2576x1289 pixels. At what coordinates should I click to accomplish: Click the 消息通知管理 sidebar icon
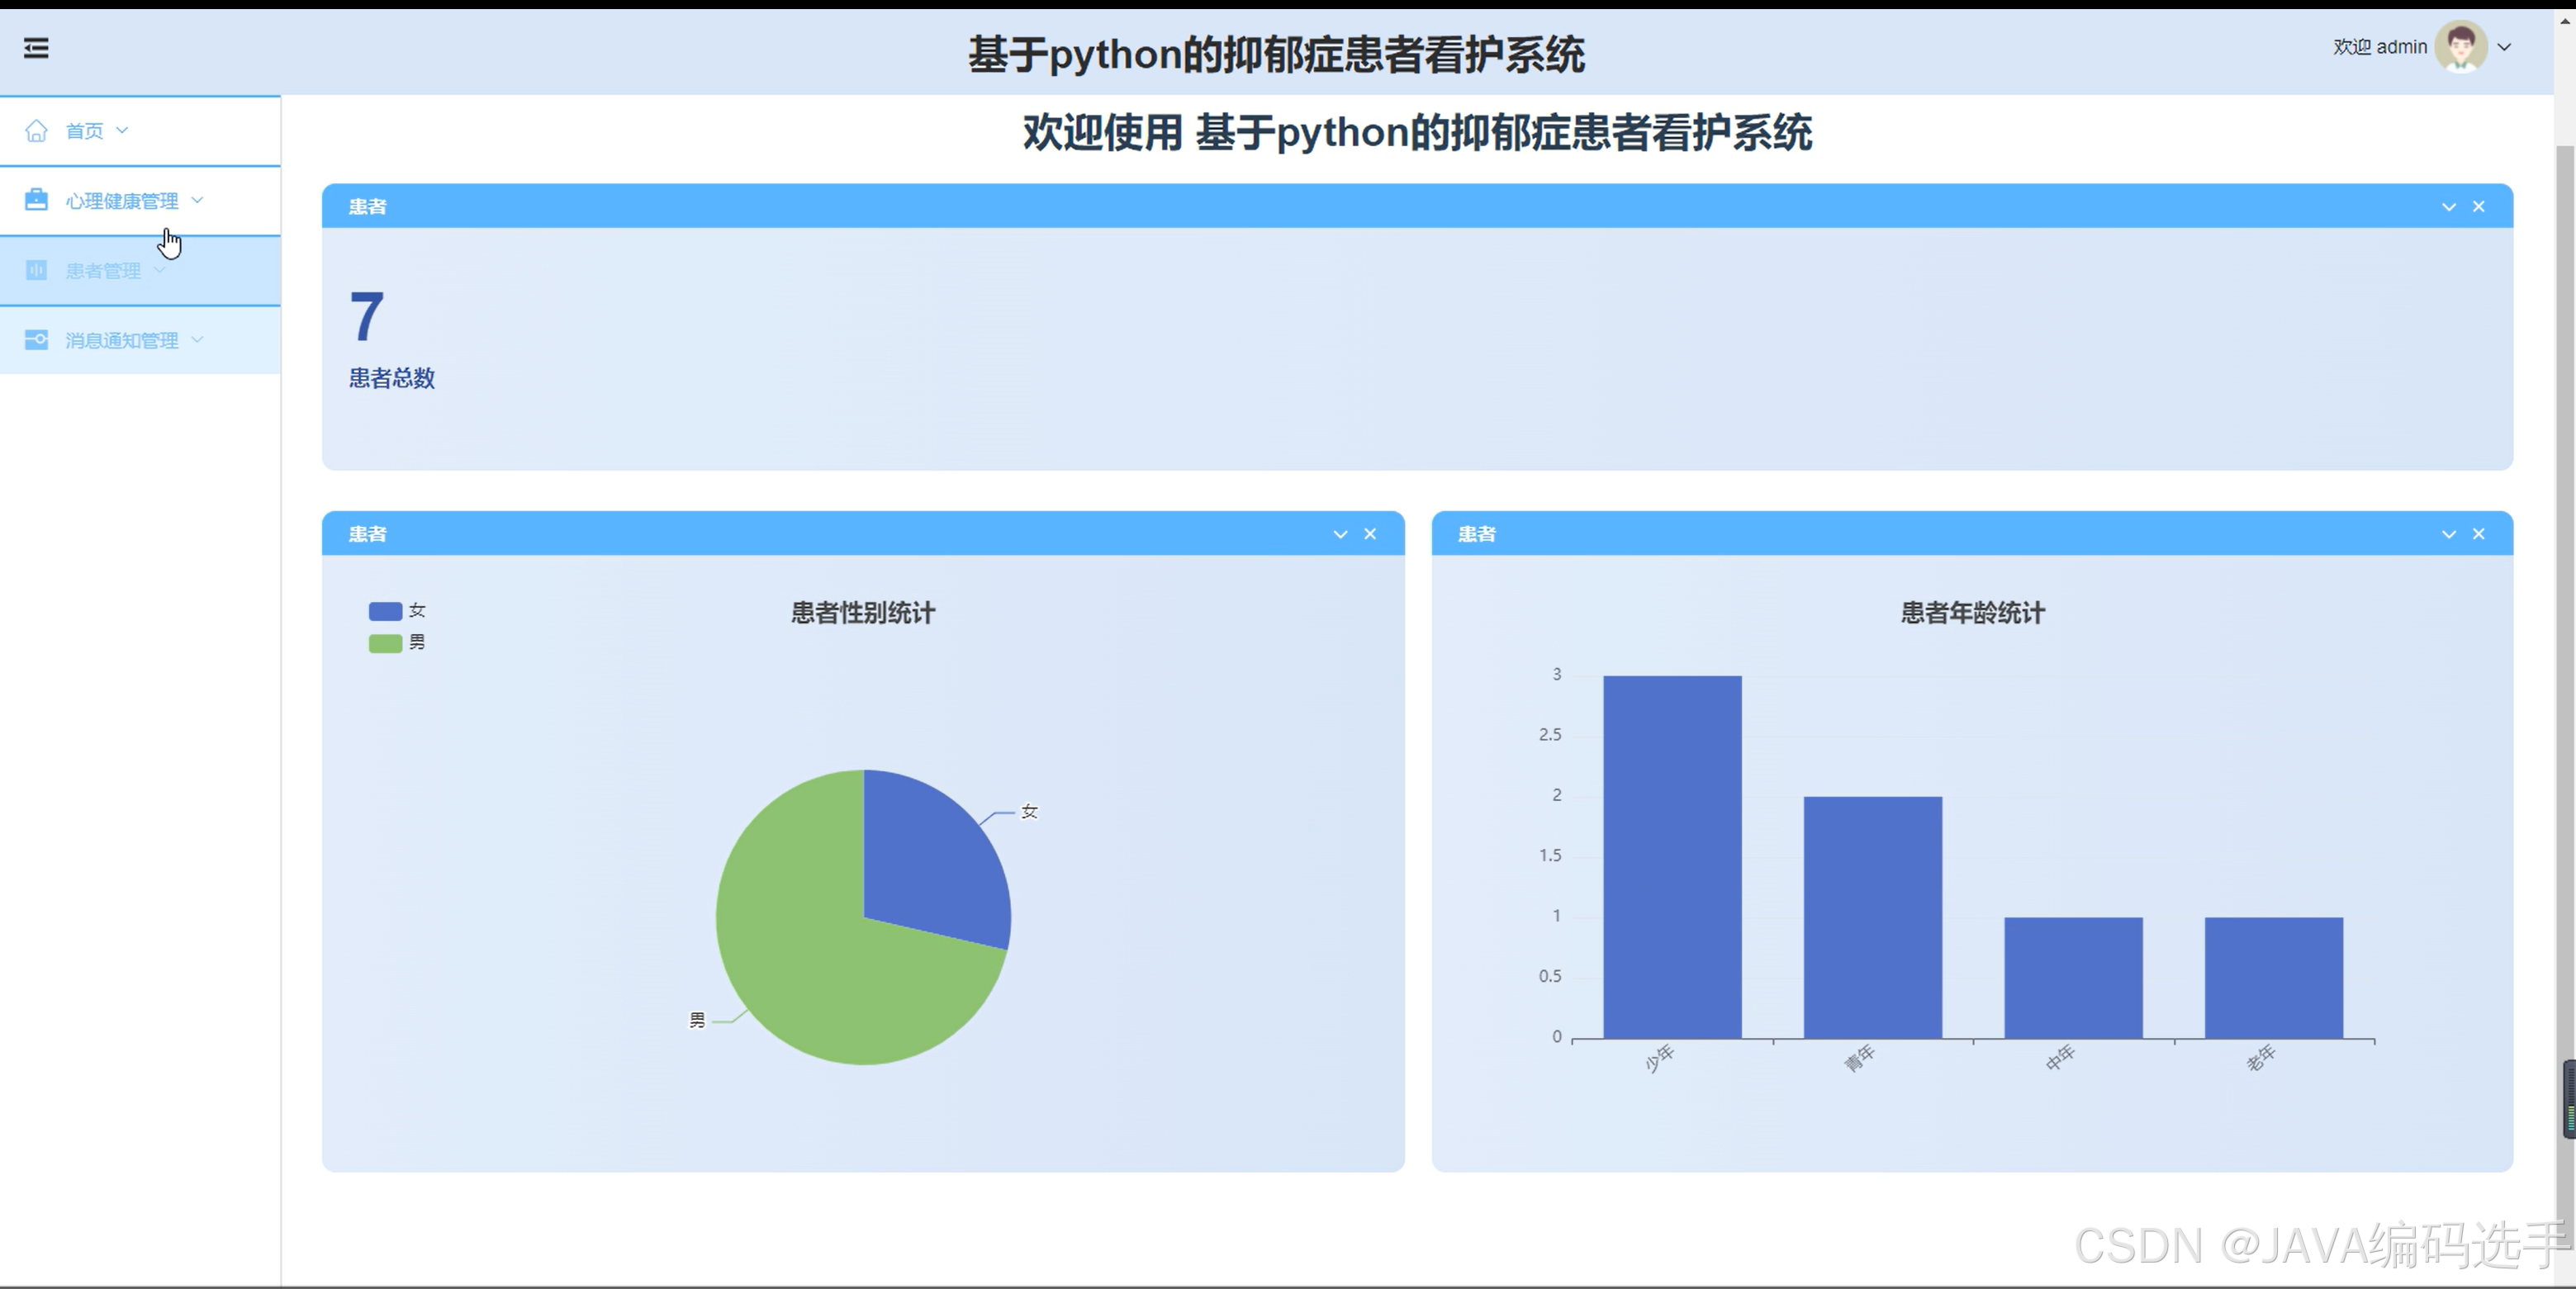36,340
